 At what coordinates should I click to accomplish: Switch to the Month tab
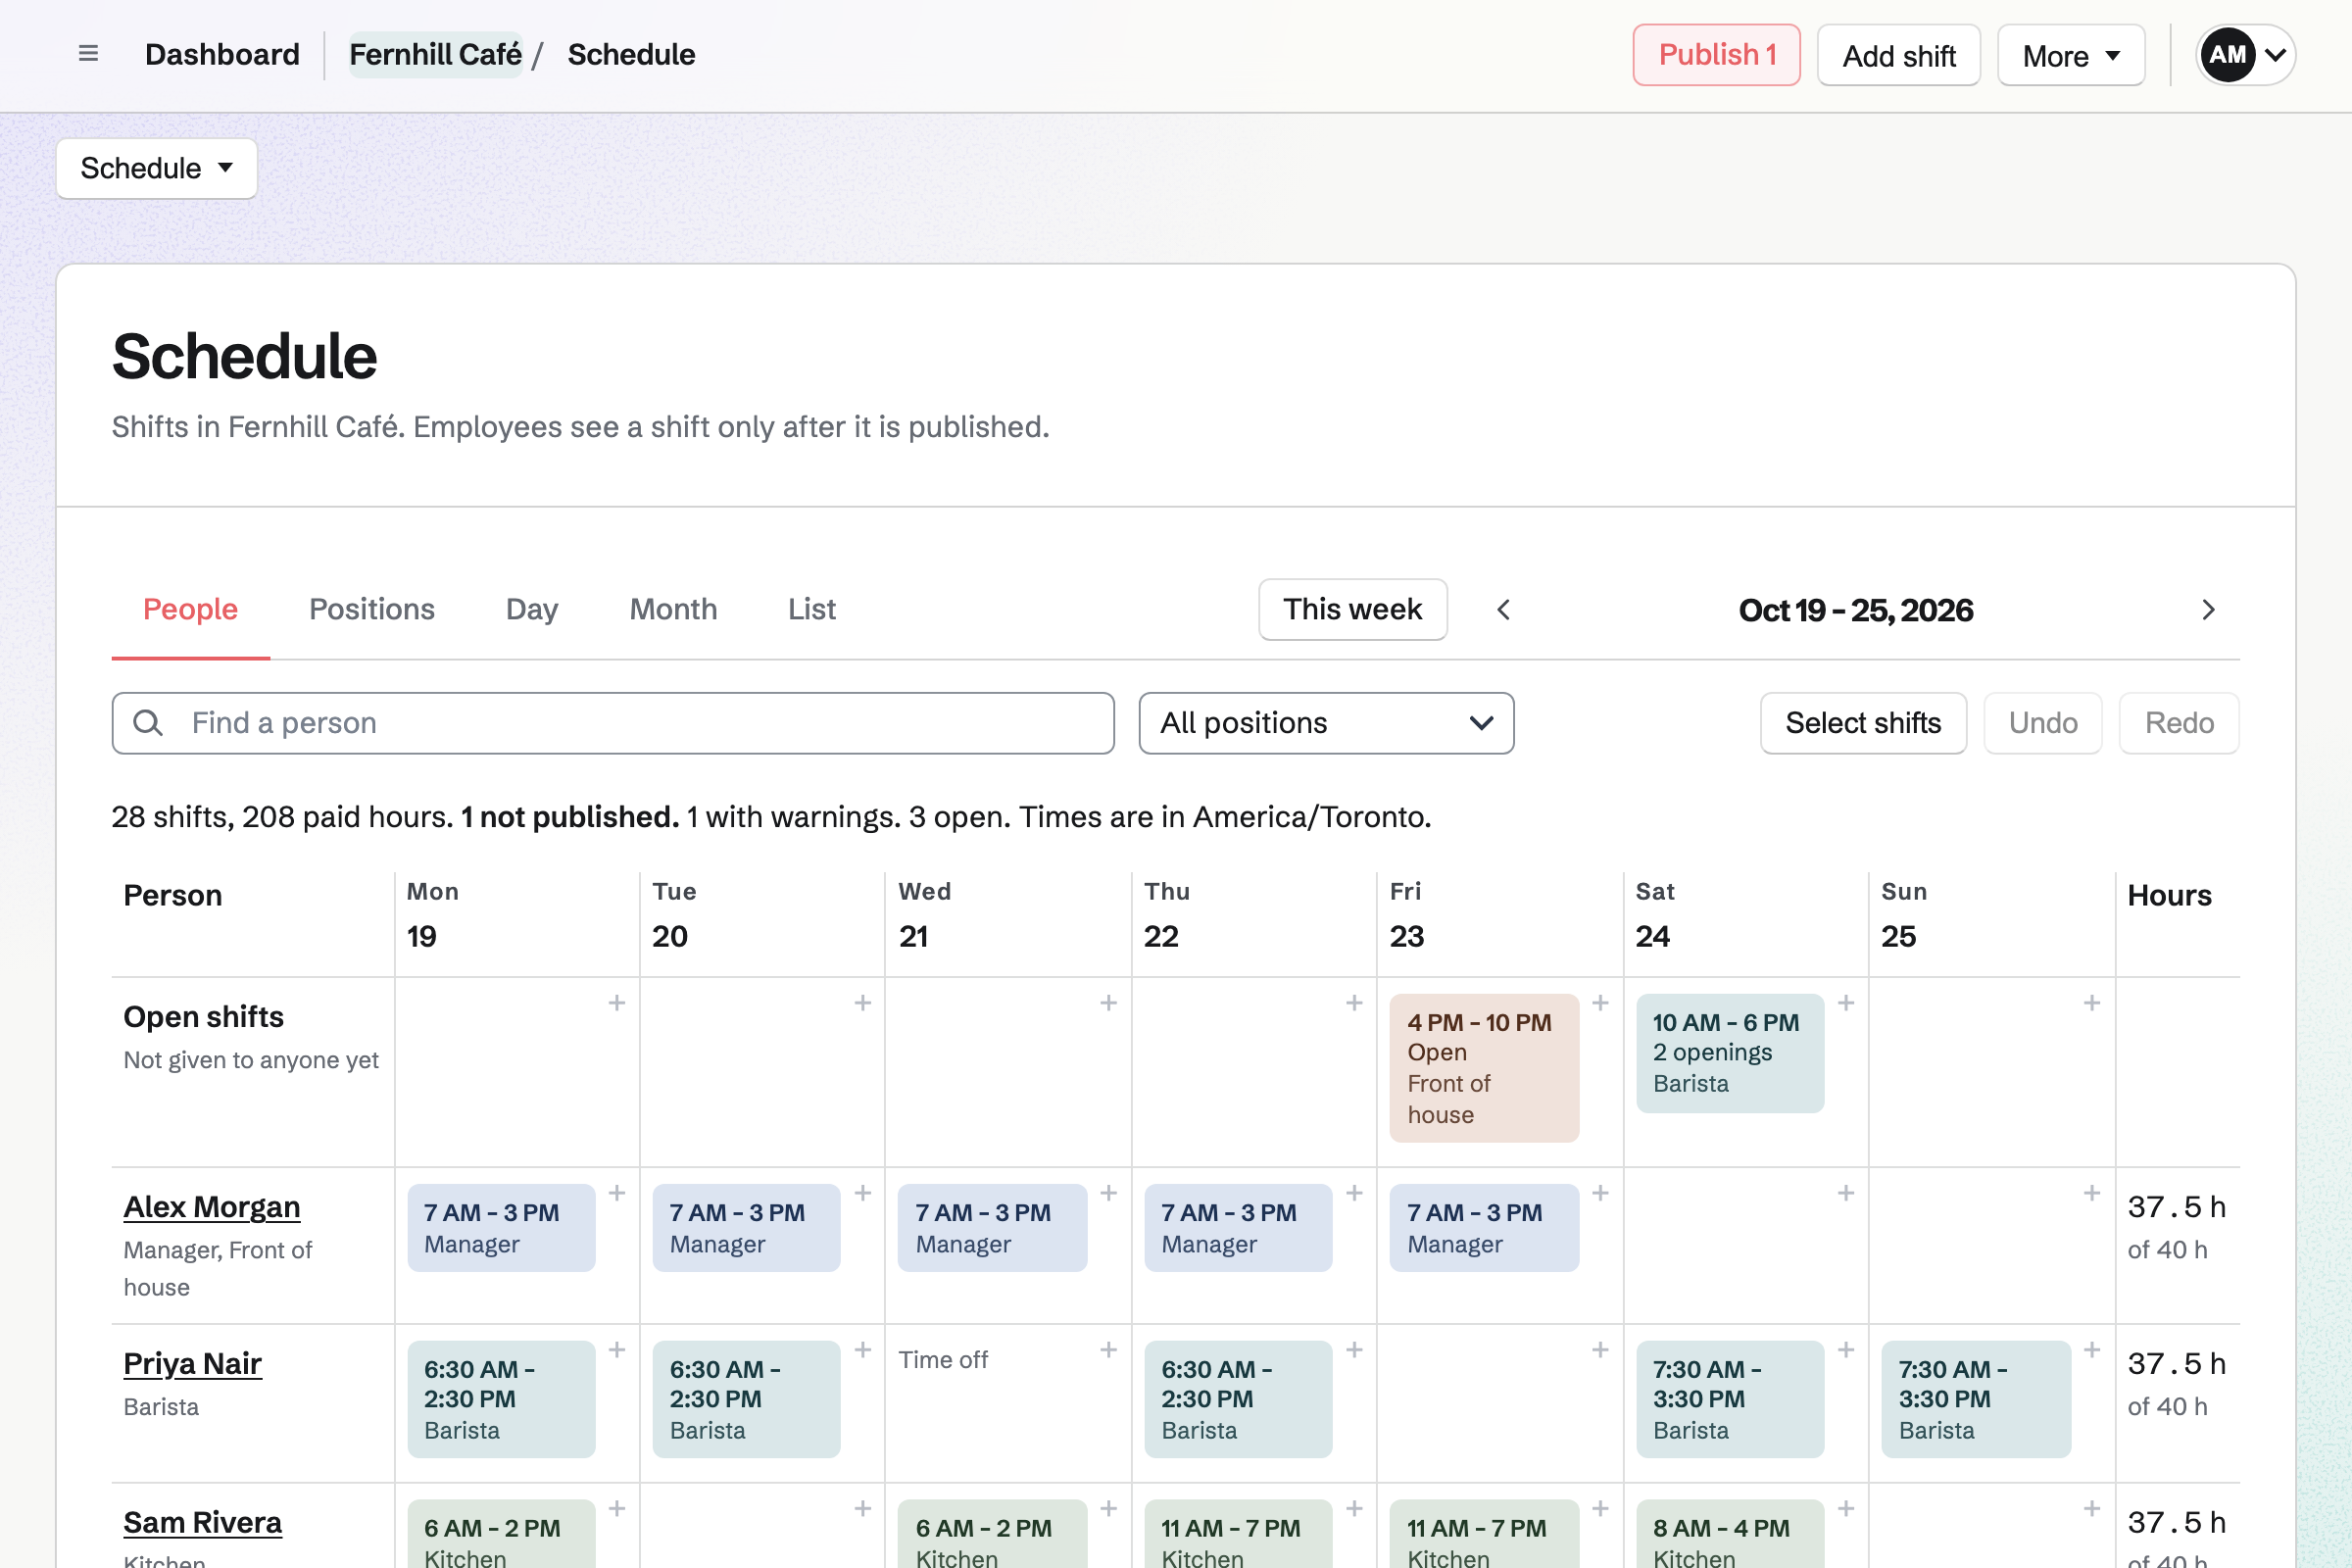click(x=673, y=609)
